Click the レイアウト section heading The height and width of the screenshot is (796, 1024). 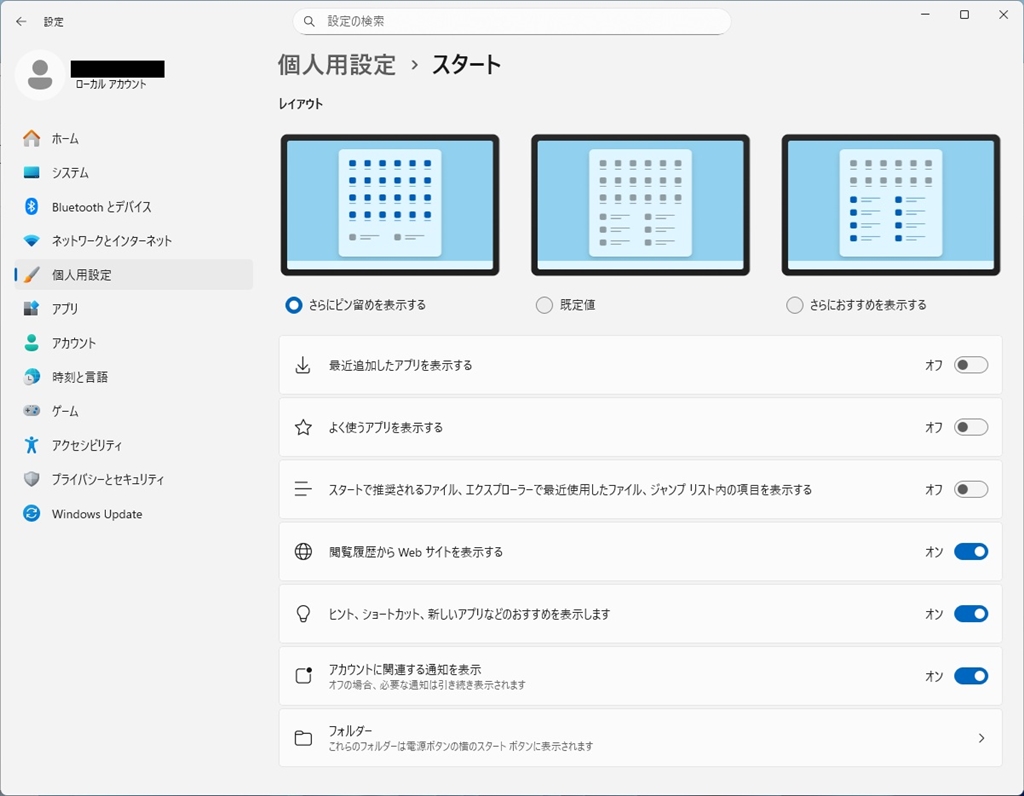[x=301, y=104]
